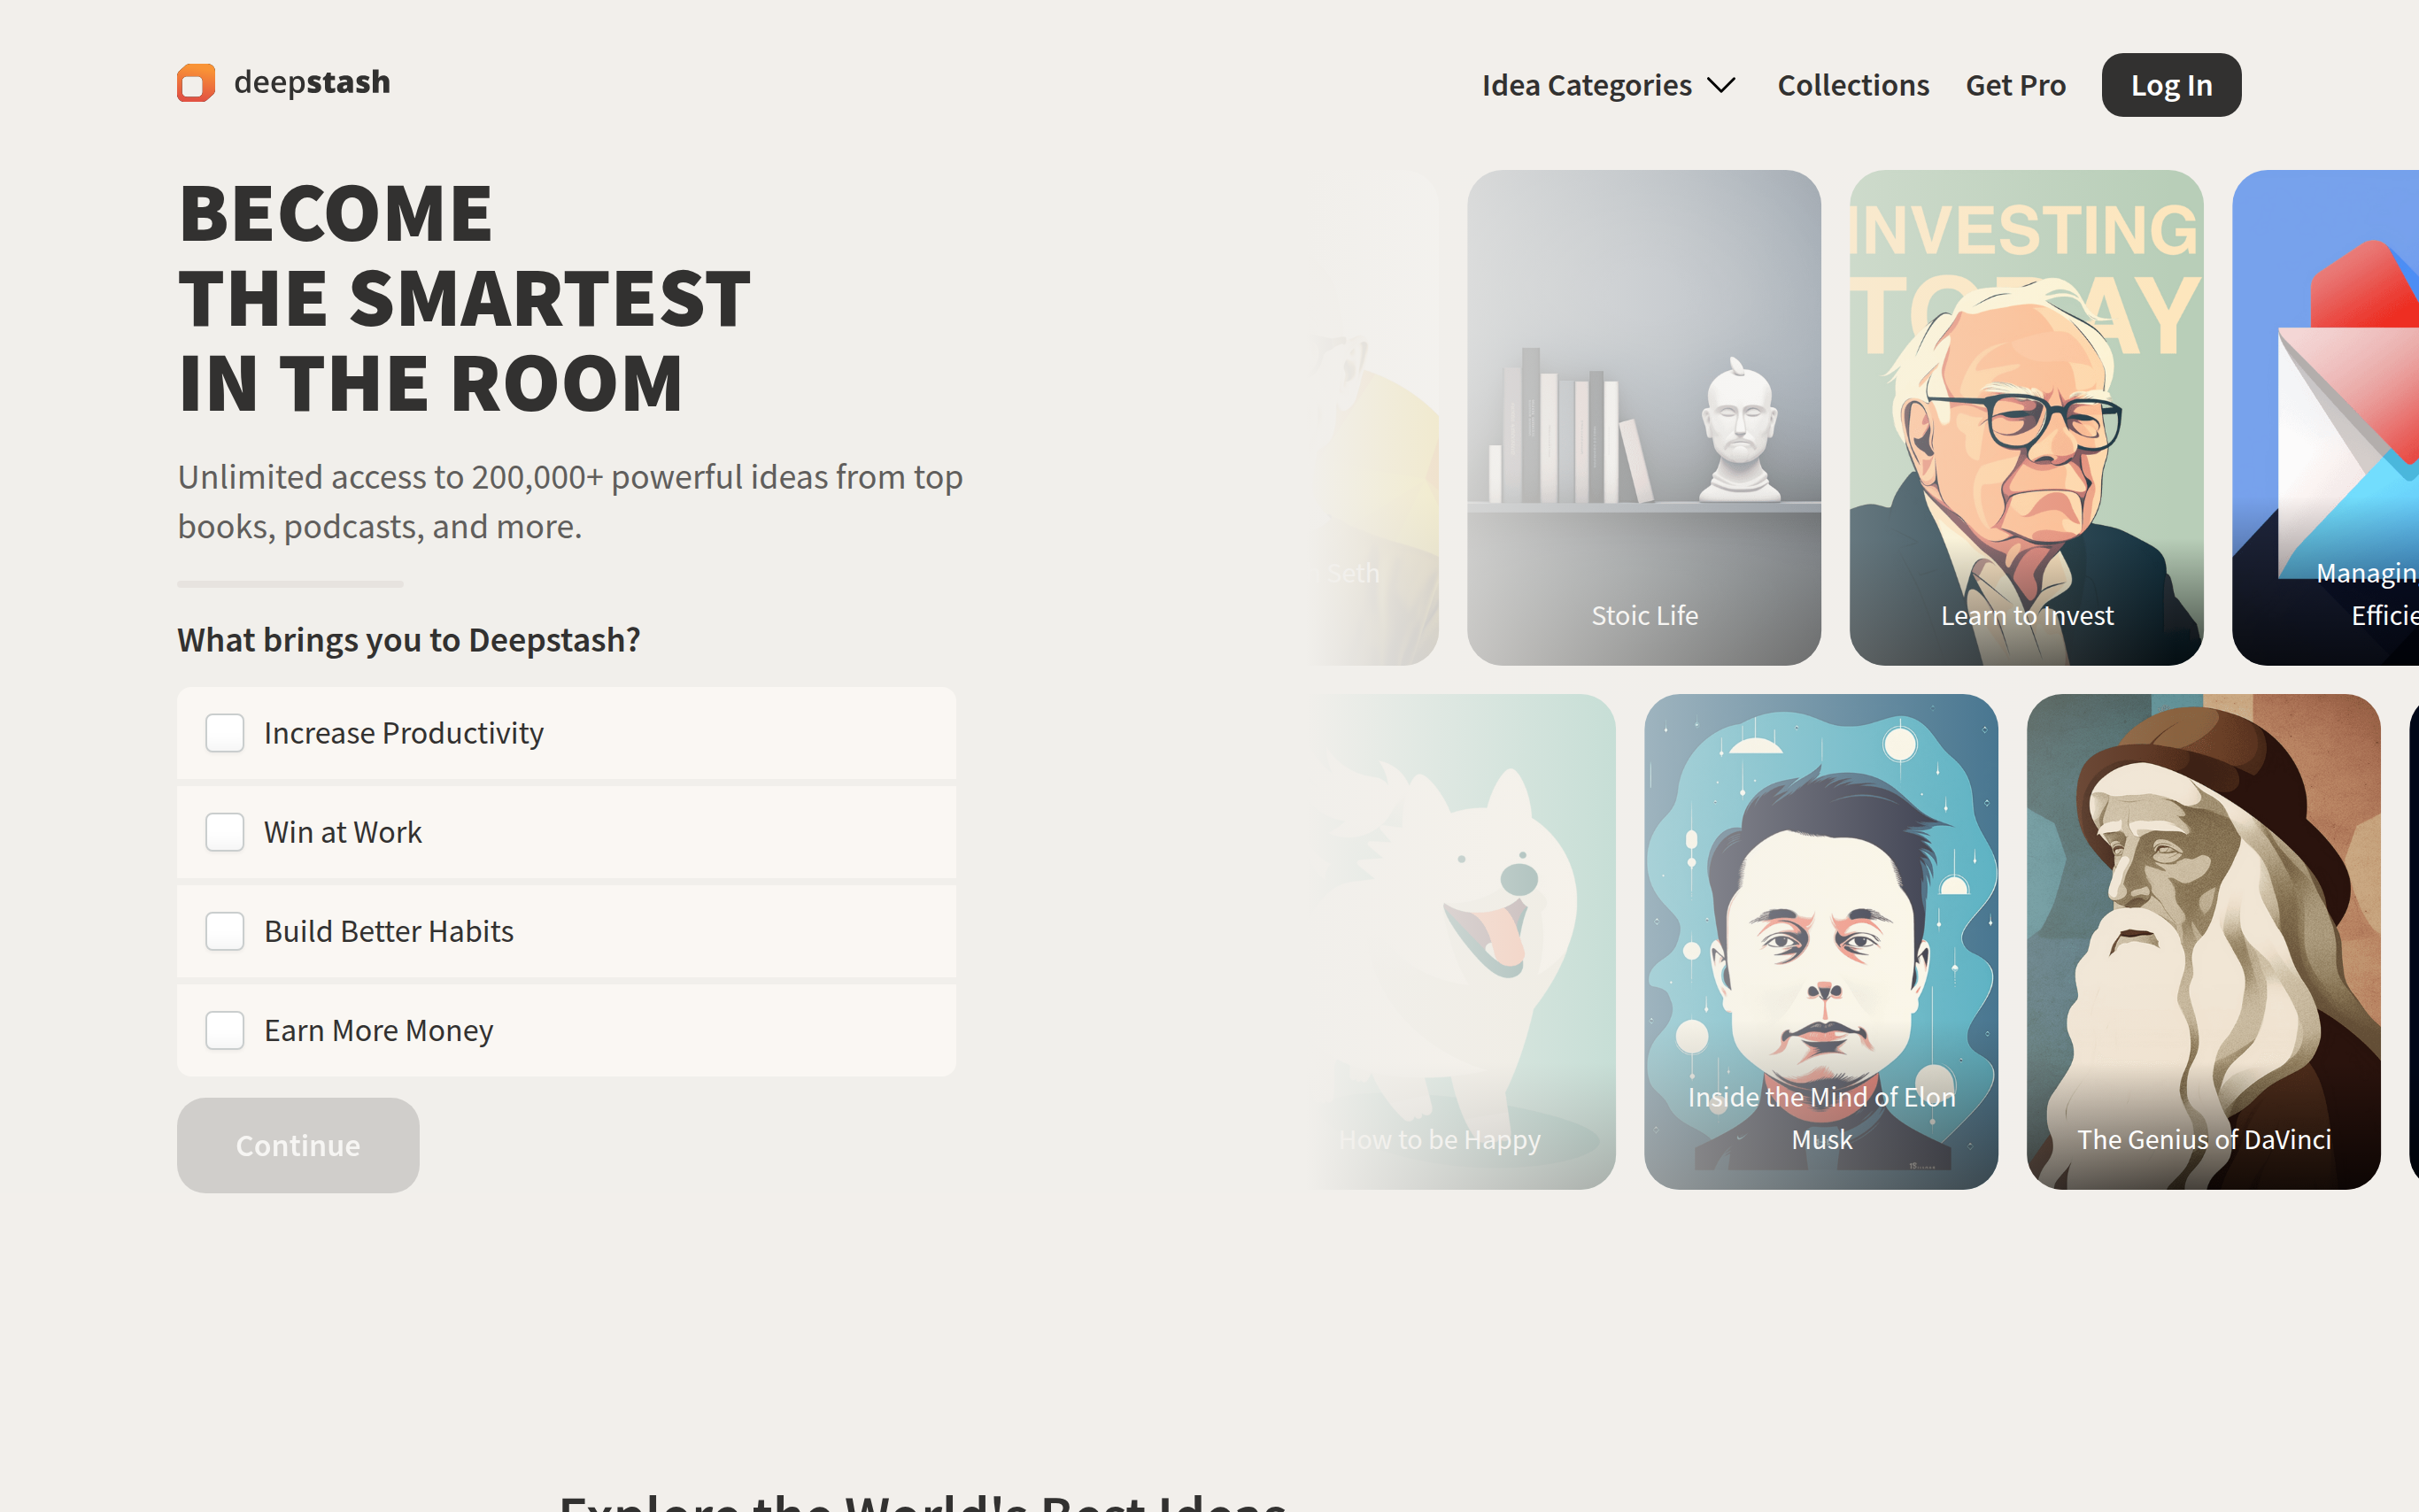Screen dimensions: 2419x1512
Task: Check the Increase Productivity checkbox
Action: (x=225, y=733)
